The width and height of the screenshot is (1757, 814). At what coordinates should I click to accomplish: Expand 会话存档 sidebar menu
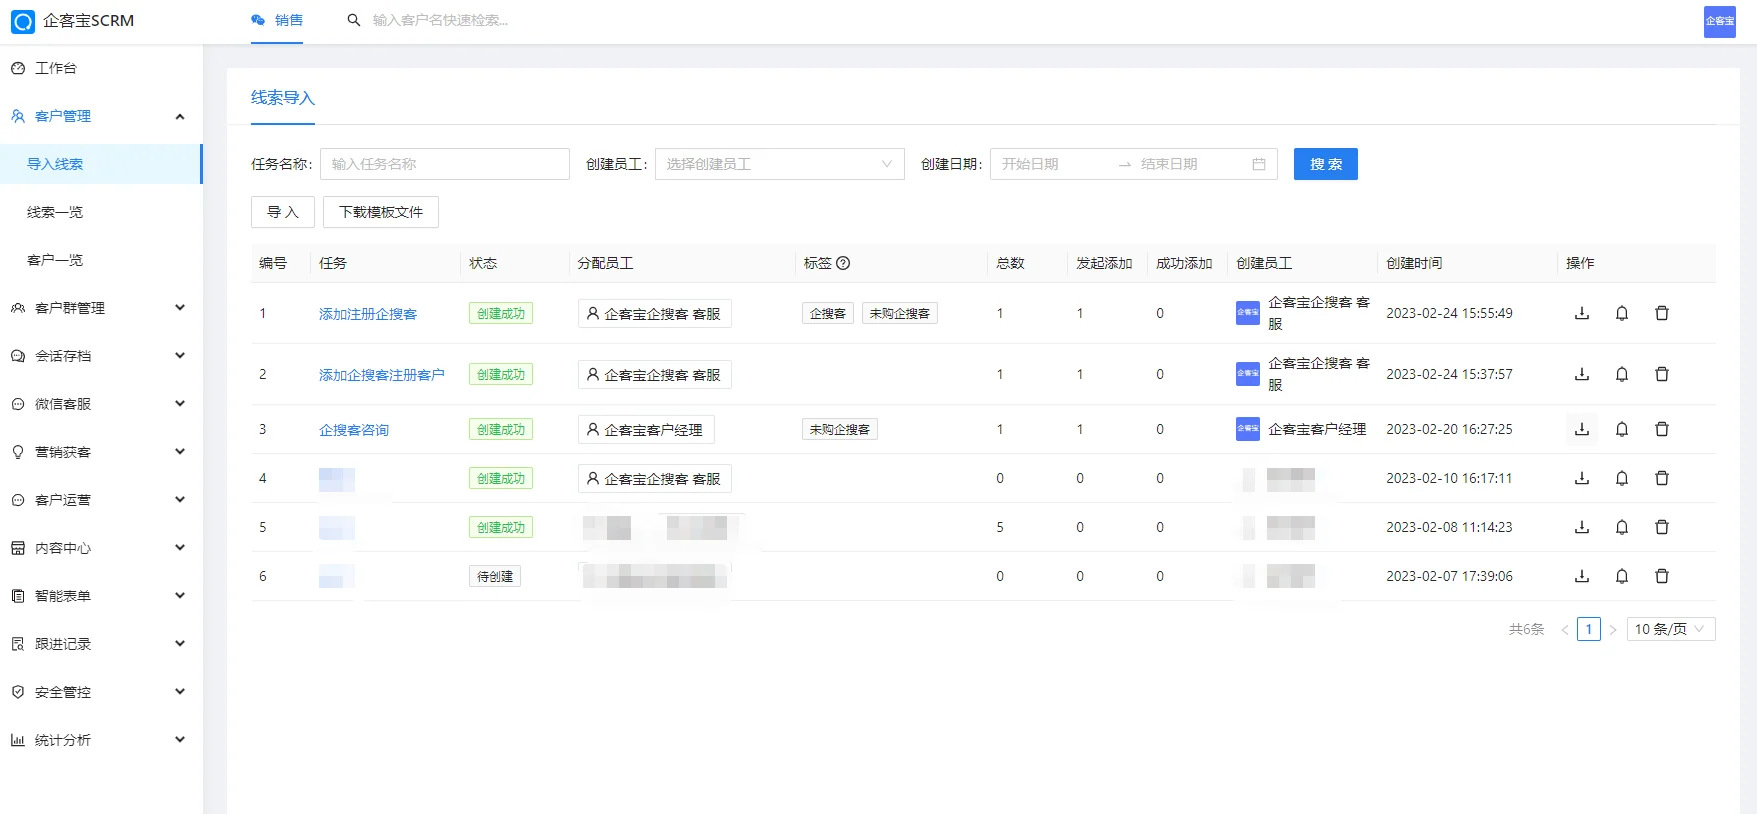(101, 356)
